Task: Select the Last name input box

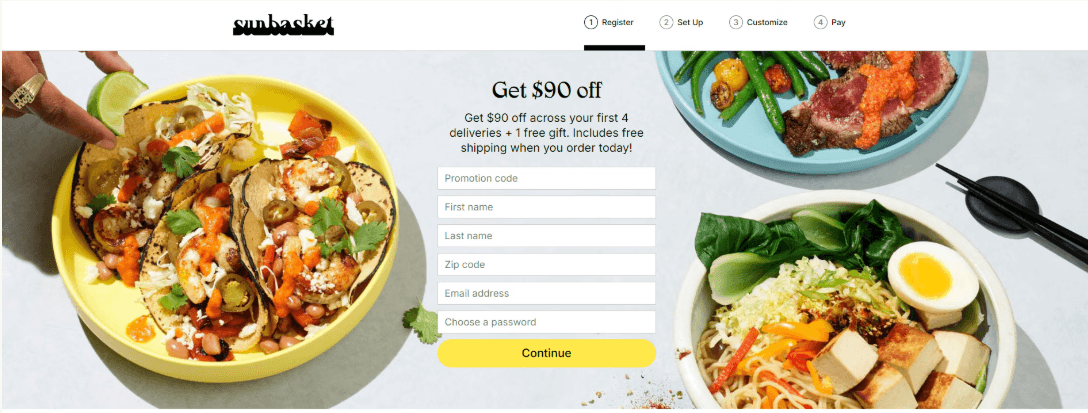Action: click(x=546, y=236)
